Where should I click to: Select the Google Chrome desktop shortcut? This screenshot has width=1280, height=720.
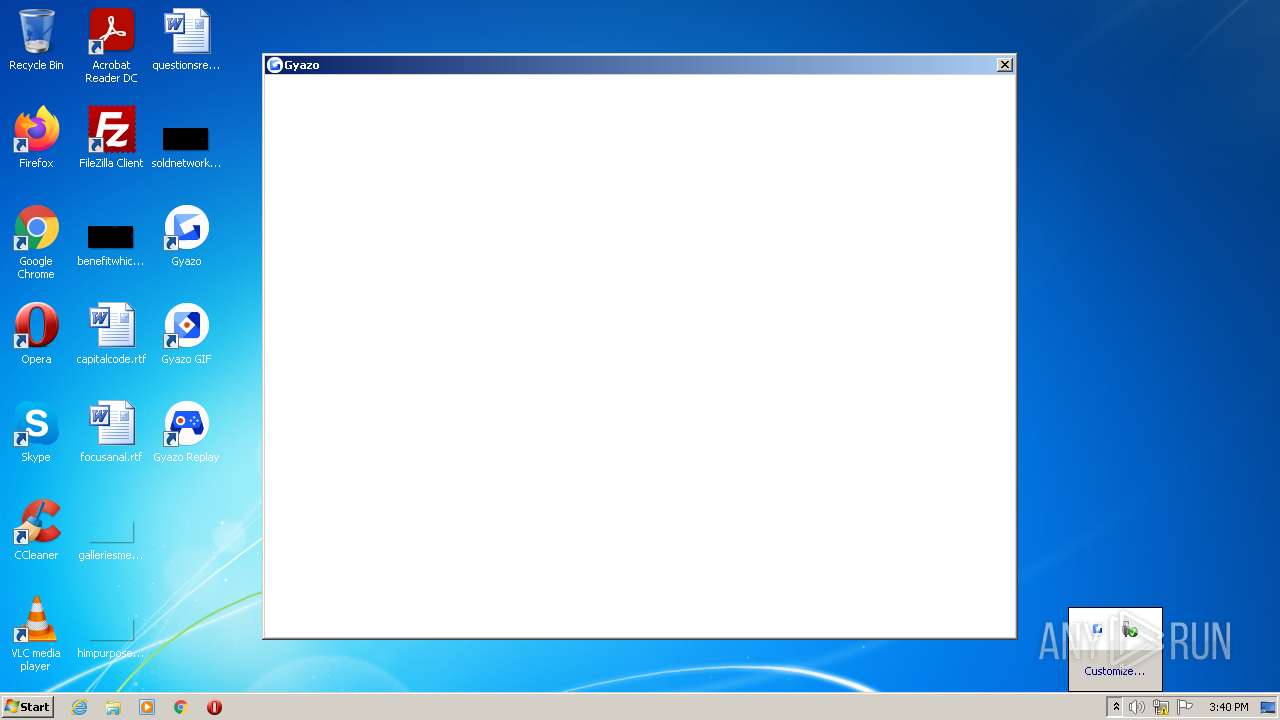pos(36,242)
